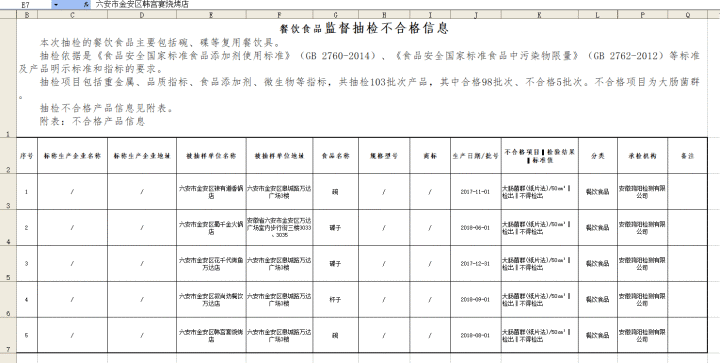The height and width of the screenshot is (363, 720).
Task: Select column H header
Action: point(384,15)
